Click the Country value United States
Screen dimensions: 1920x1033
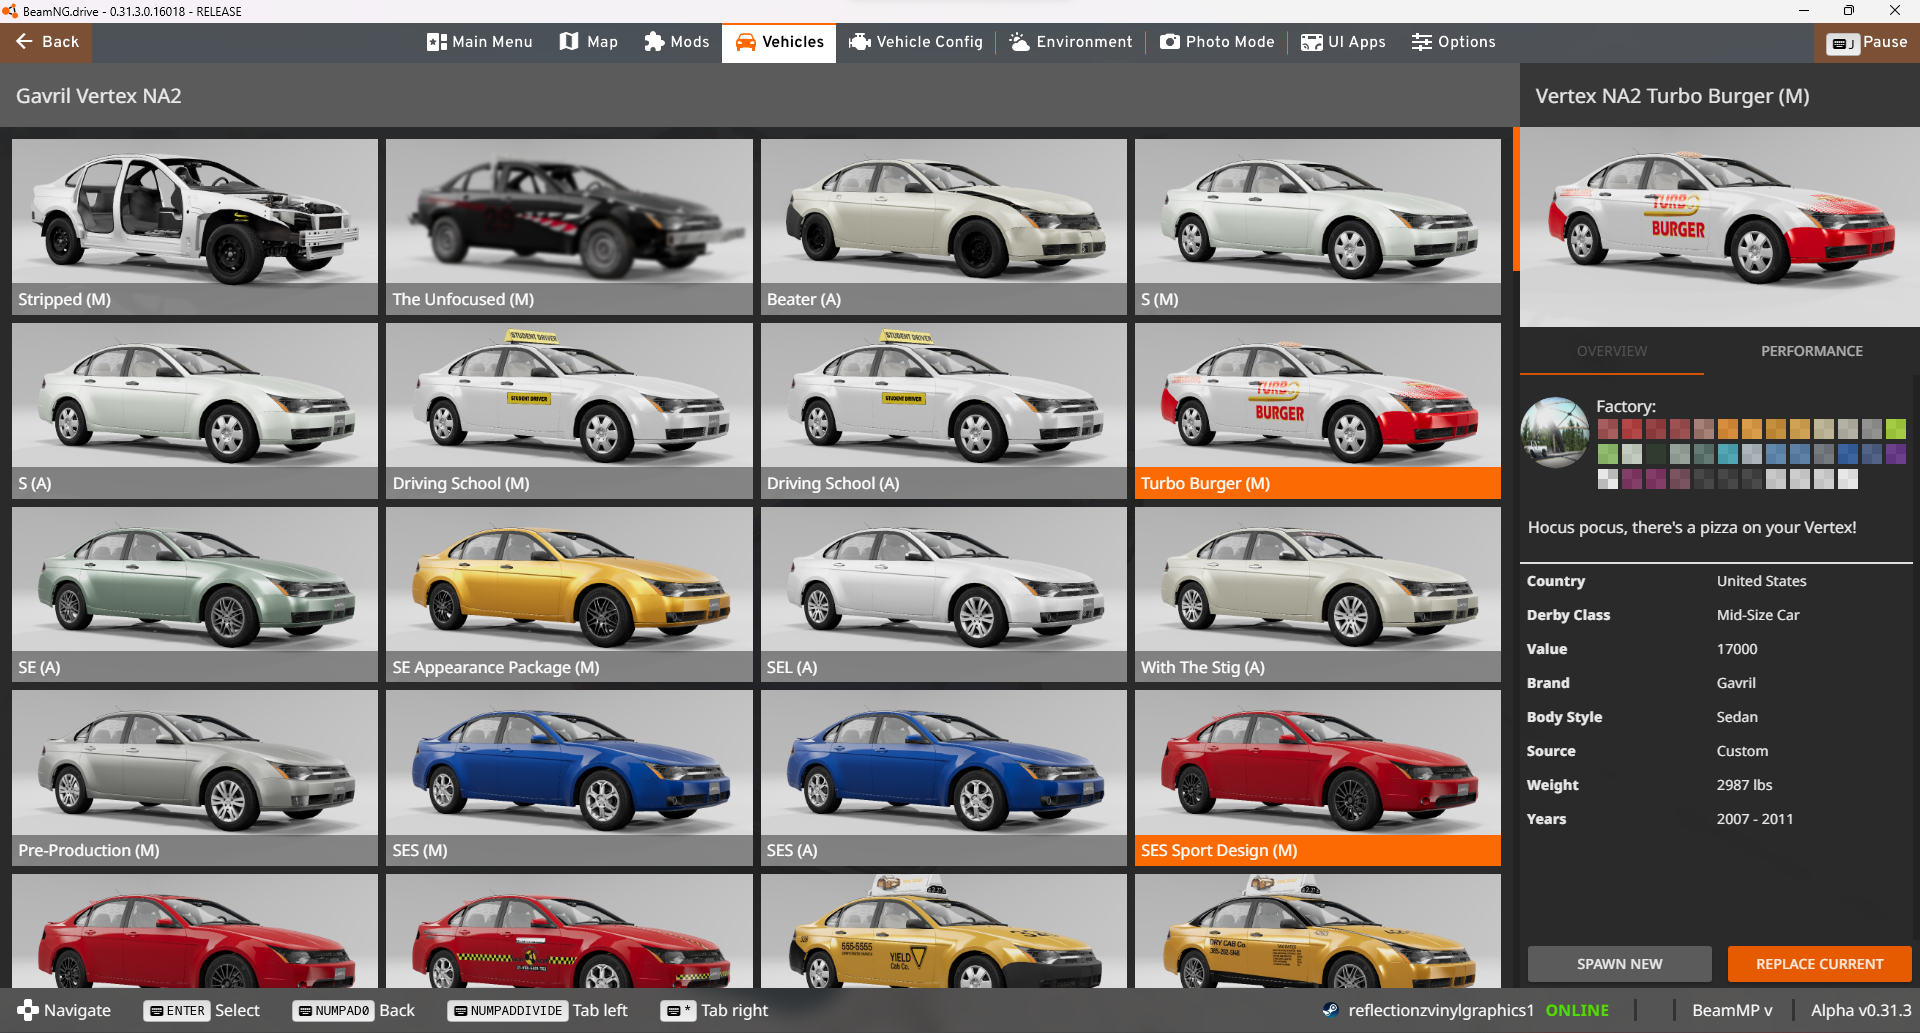pos(1761,581)
